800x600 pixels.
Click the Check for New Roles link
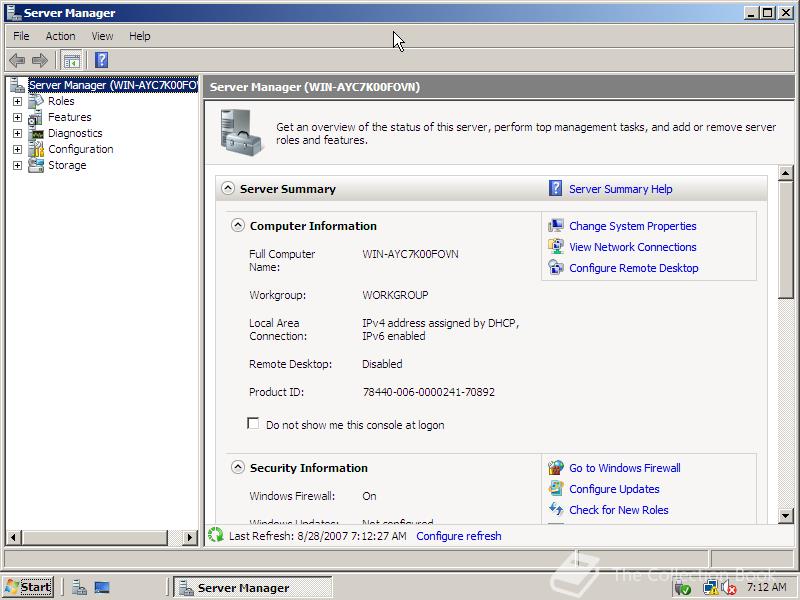pyautogui.click(x=618, y=510)
